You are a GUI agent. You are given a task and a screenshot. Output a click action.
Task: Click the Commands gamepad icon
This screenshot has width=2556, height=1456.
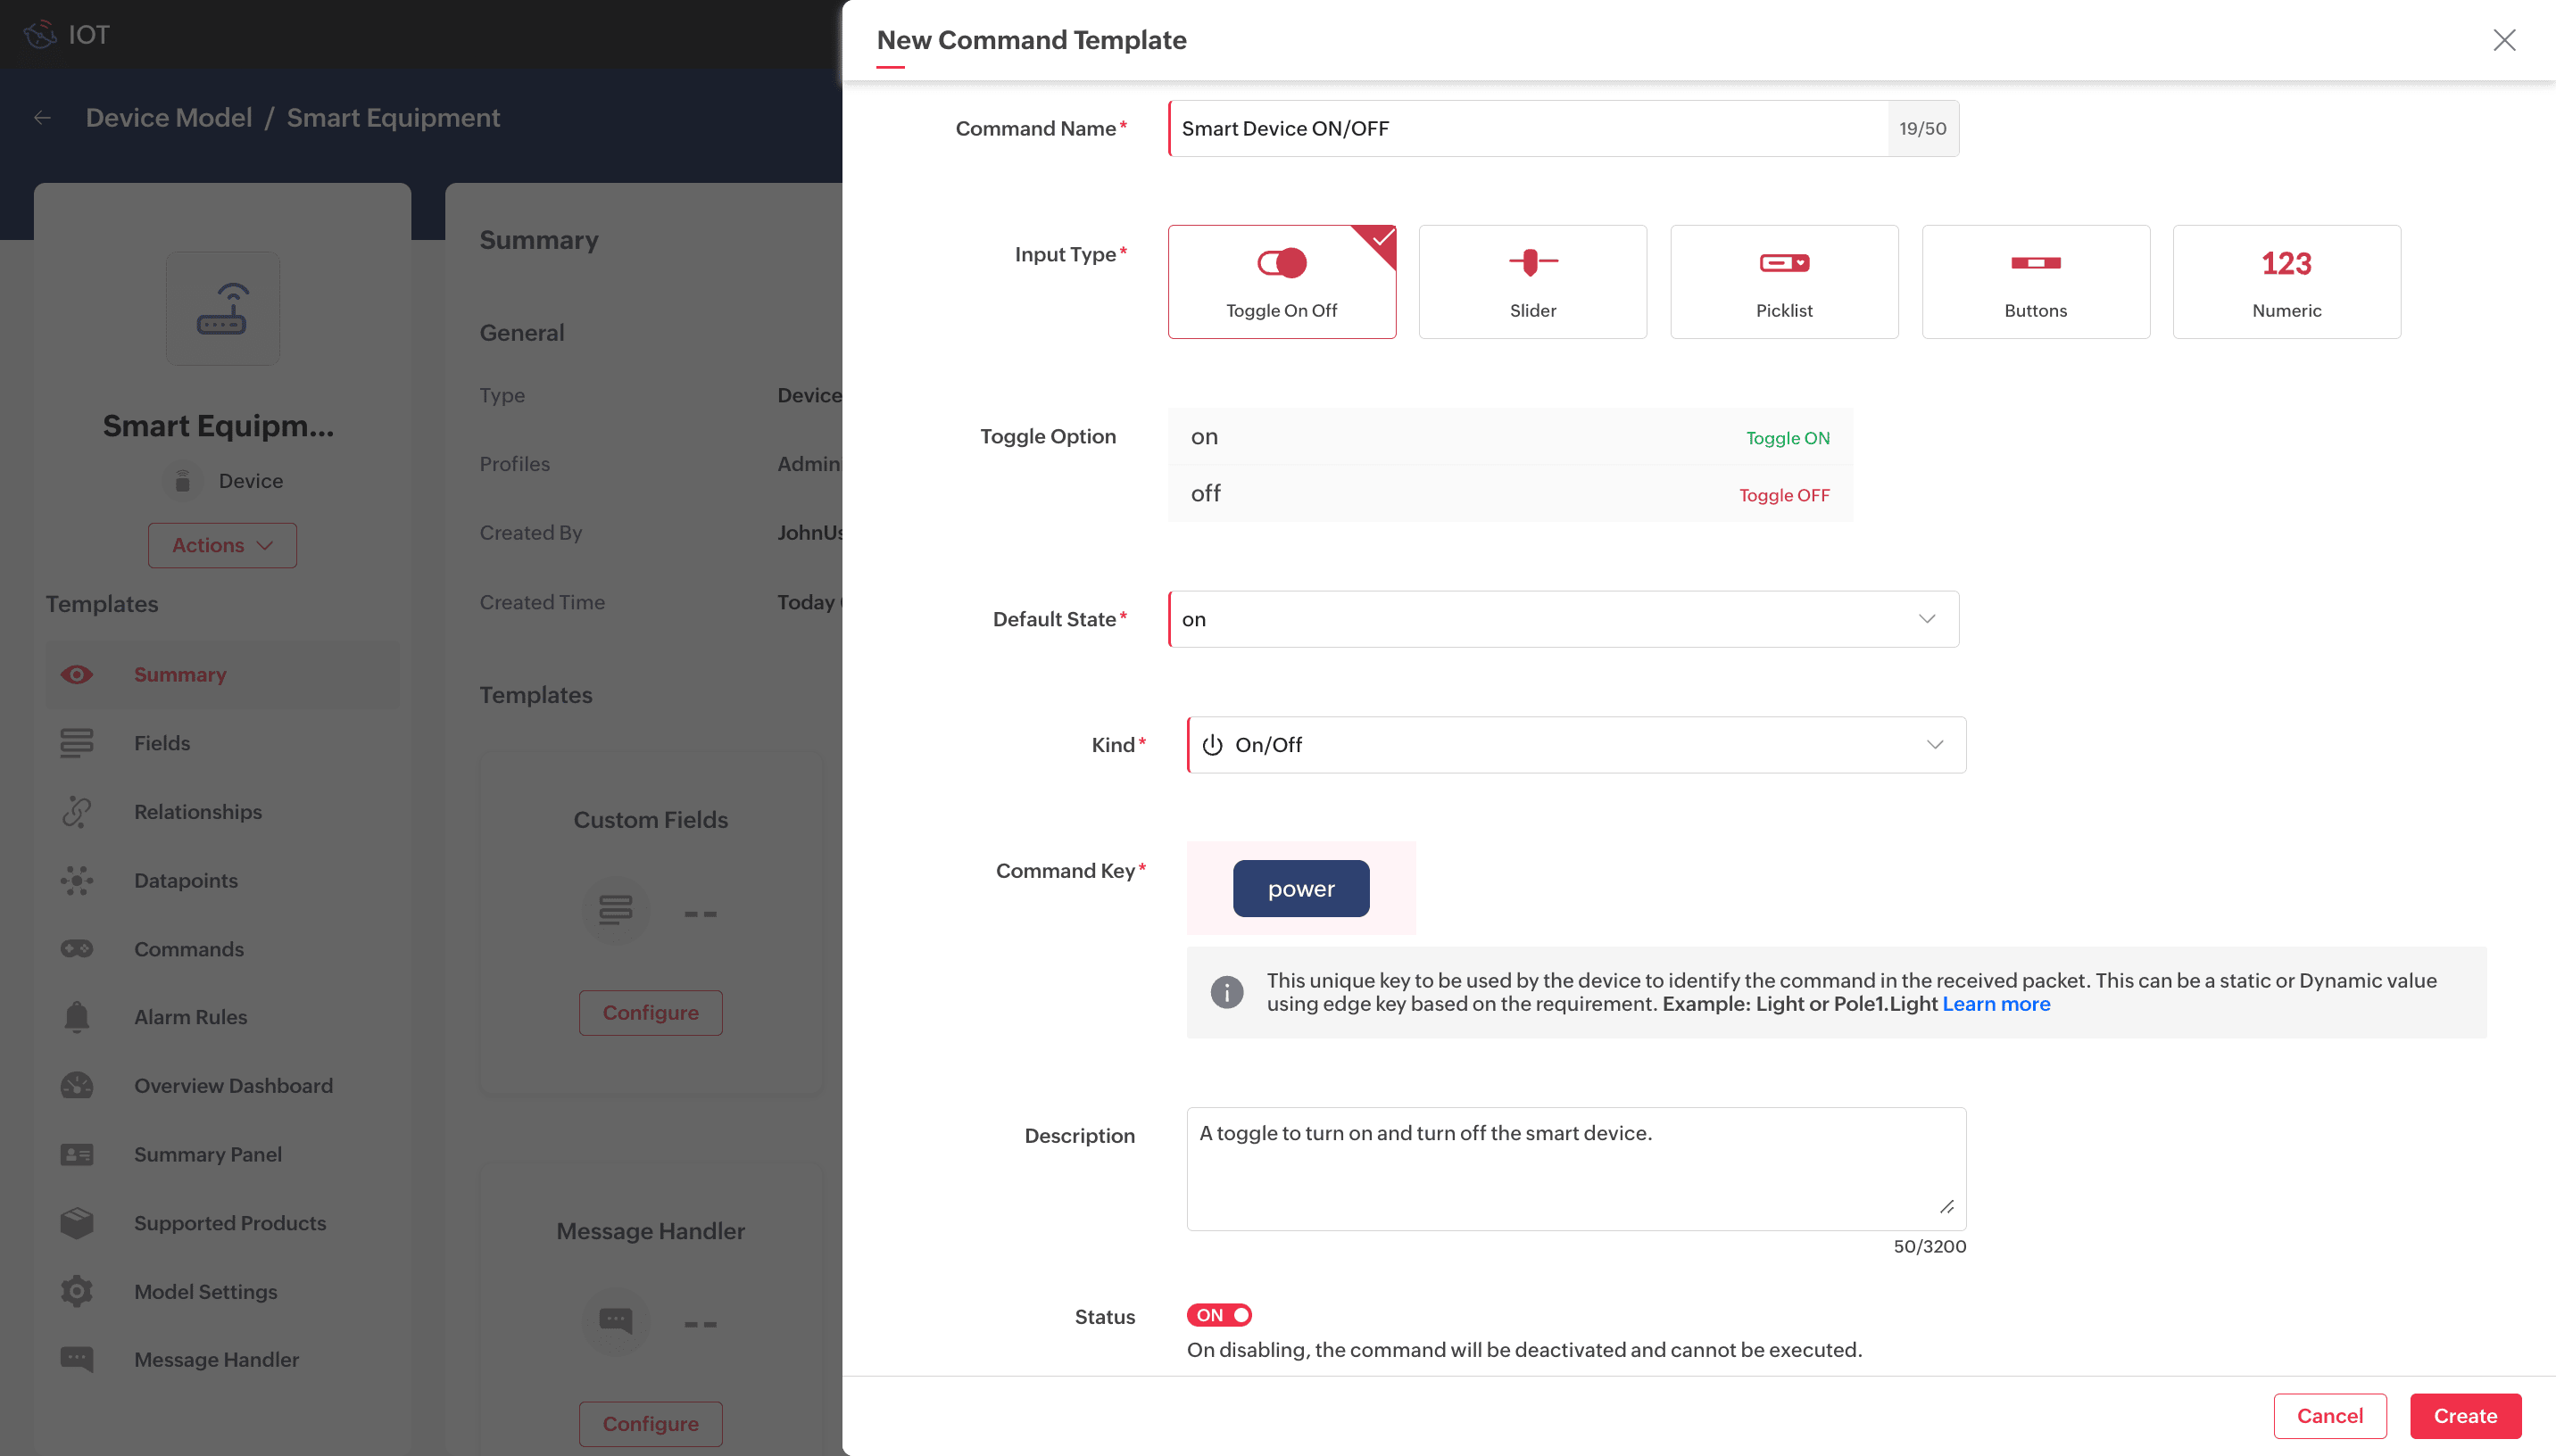pos(76,949)
